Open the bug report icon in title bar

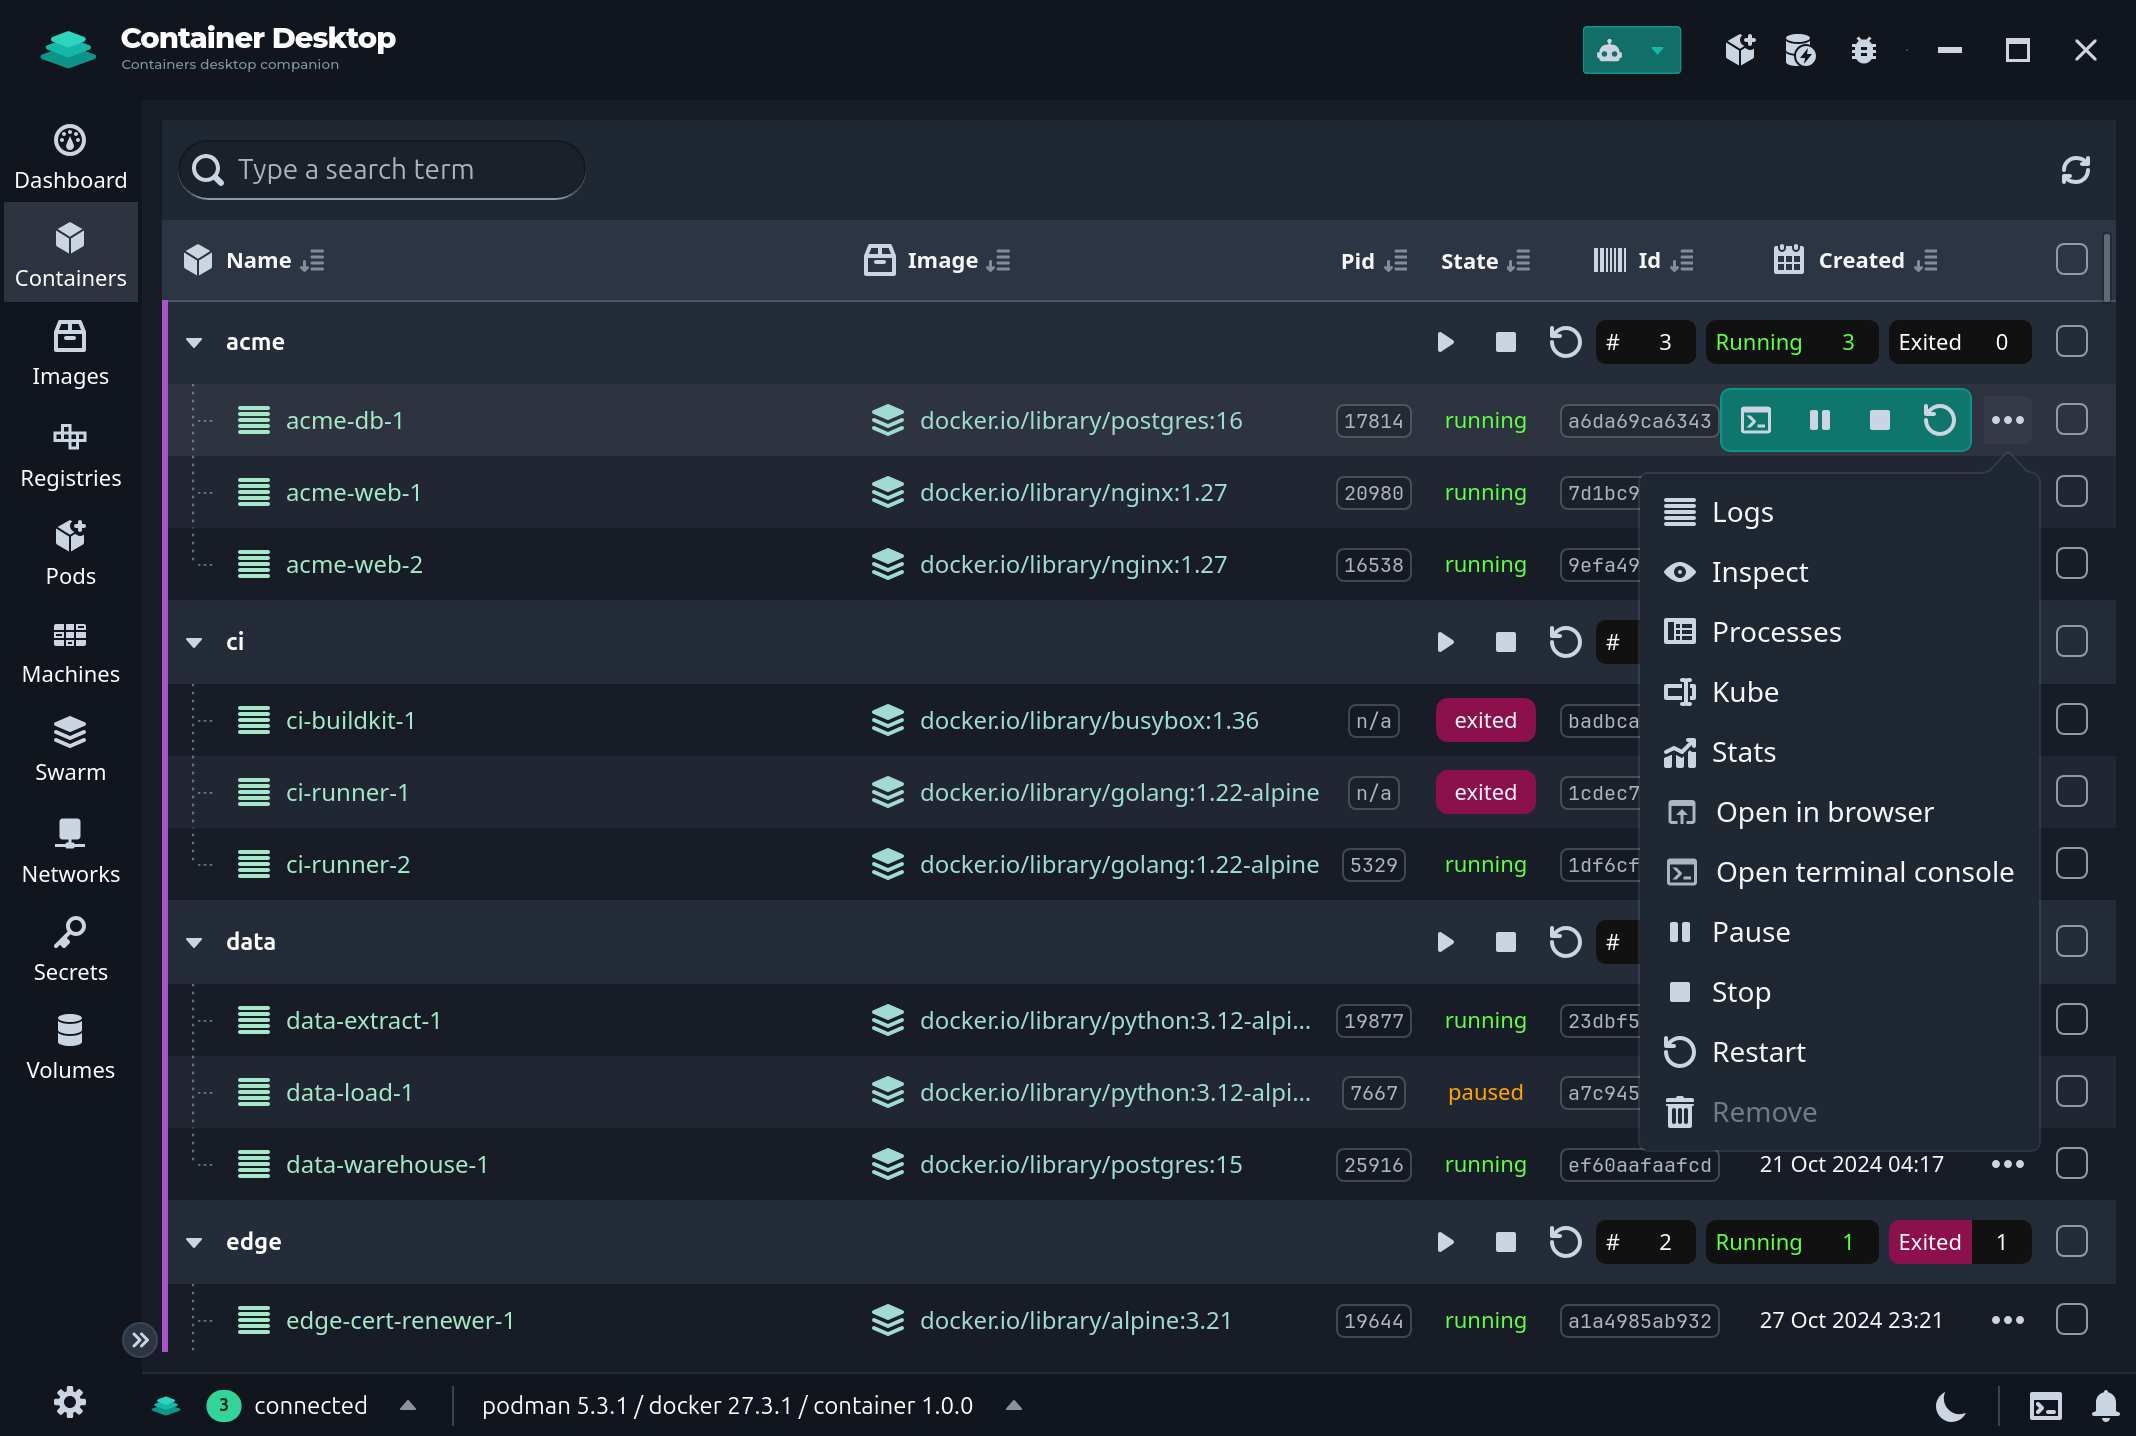coord(1863,50)
